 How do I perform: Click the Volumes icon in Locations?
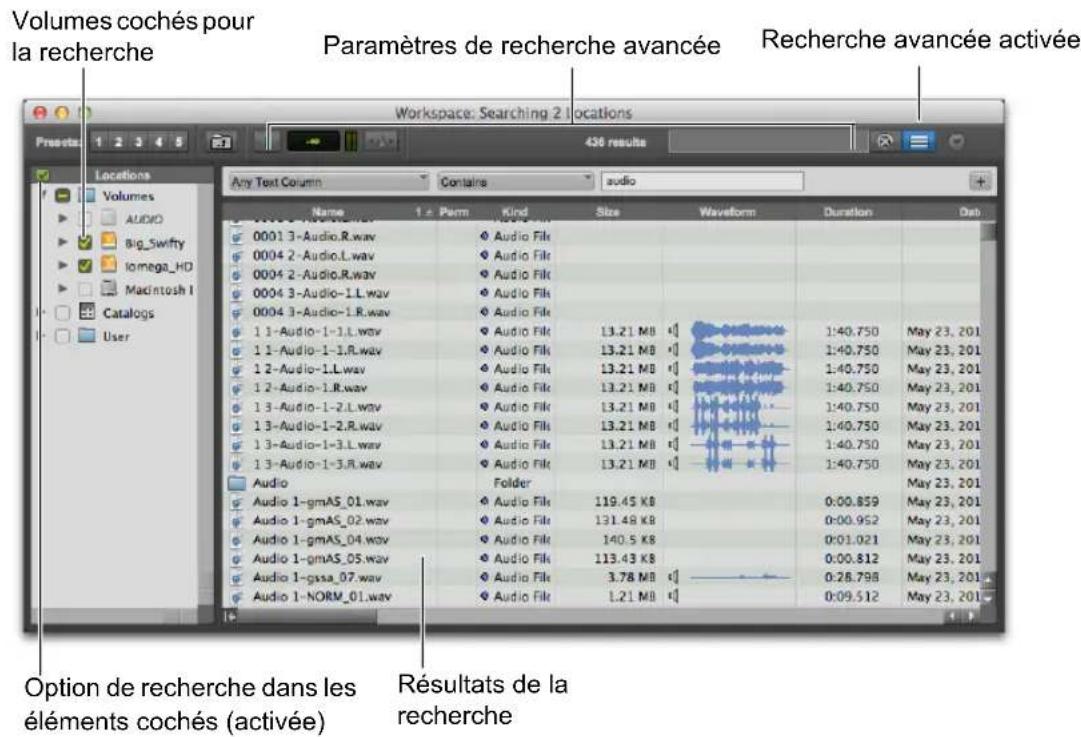coord(87,195)
